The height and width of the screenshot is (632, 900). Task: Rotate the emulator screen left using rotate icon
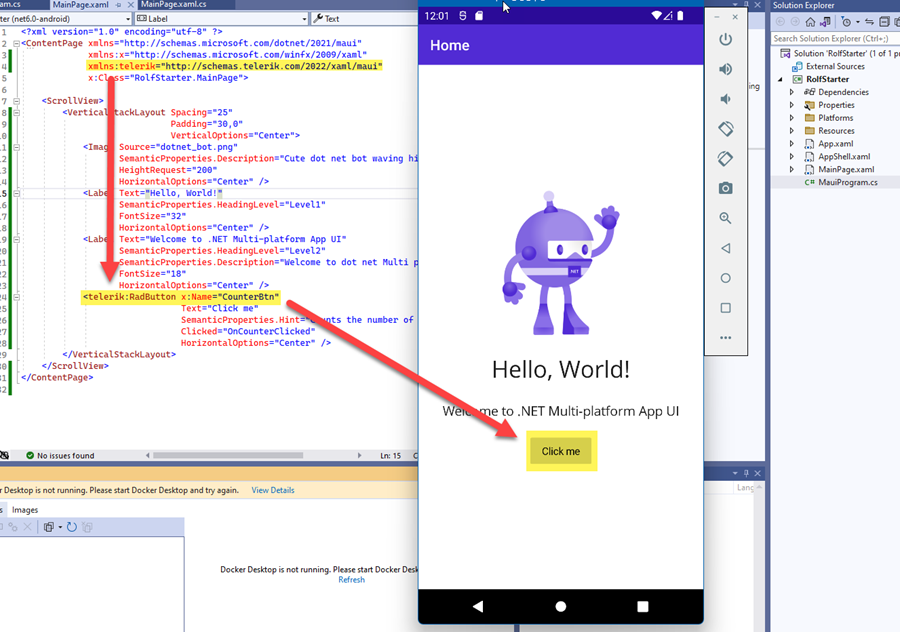(x=726, y=128)
